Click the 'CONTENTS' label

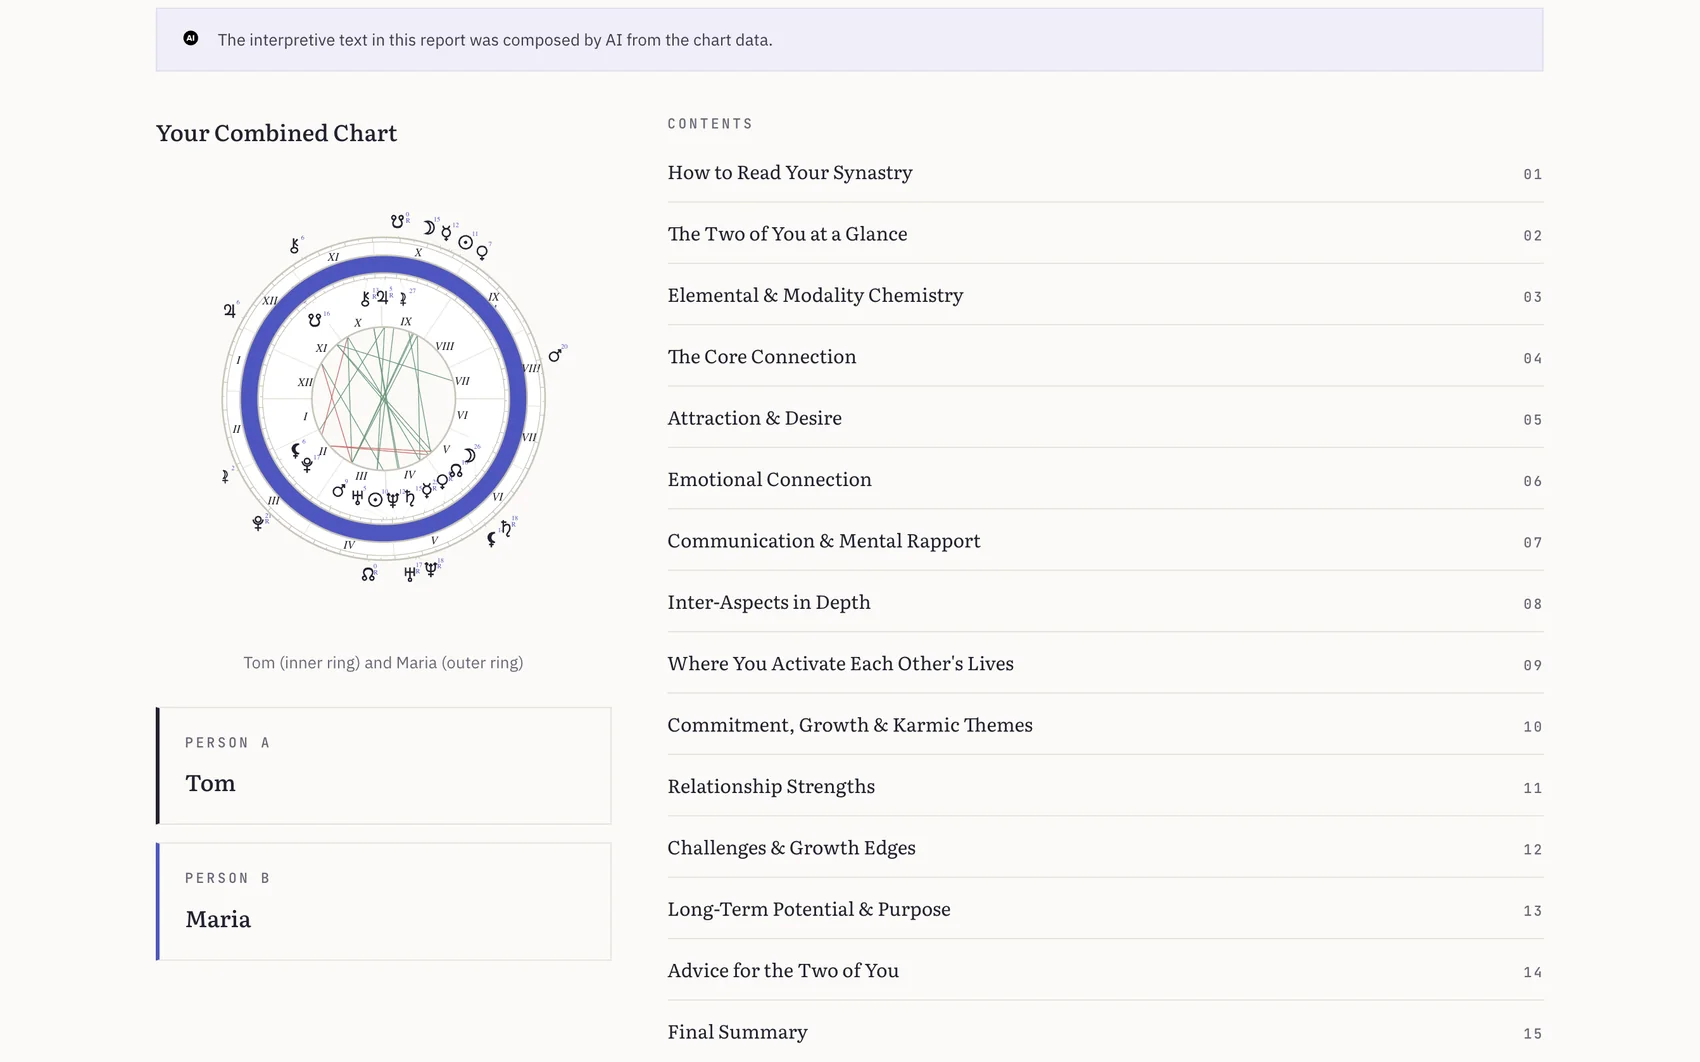point(710,124)
